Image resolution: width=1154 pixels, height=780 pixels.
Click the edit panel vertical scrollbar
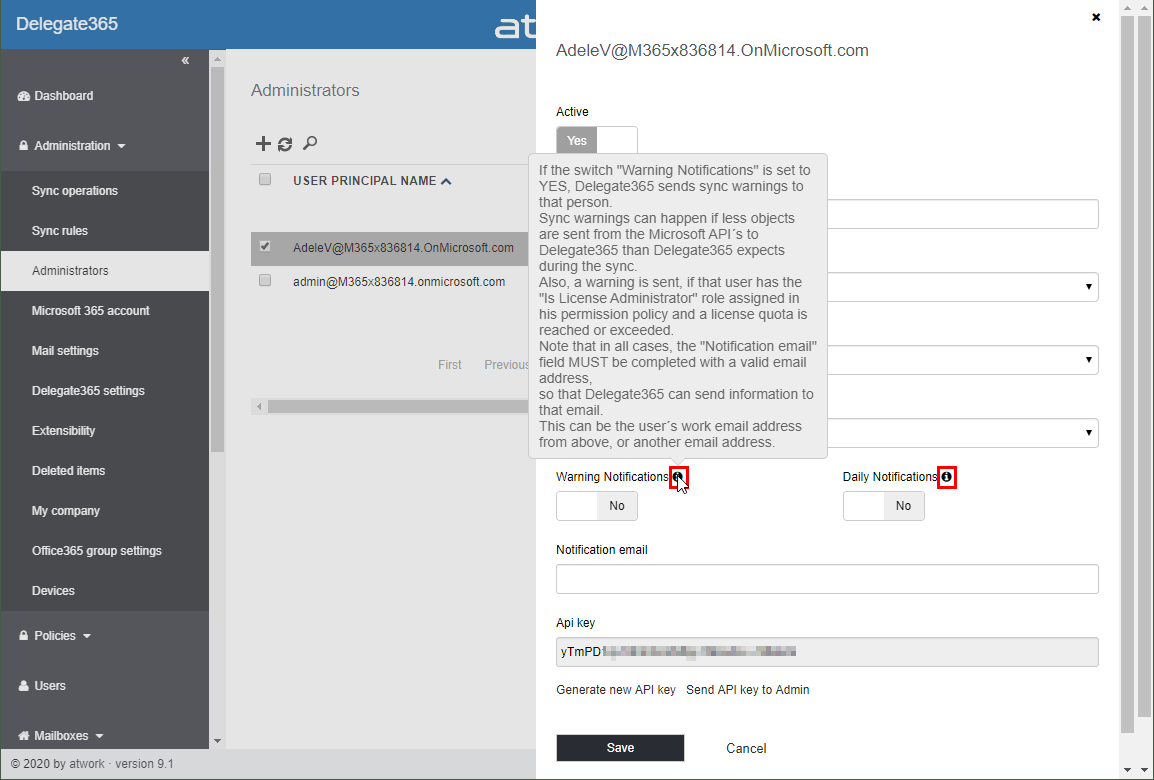[x=1128, y=374]
